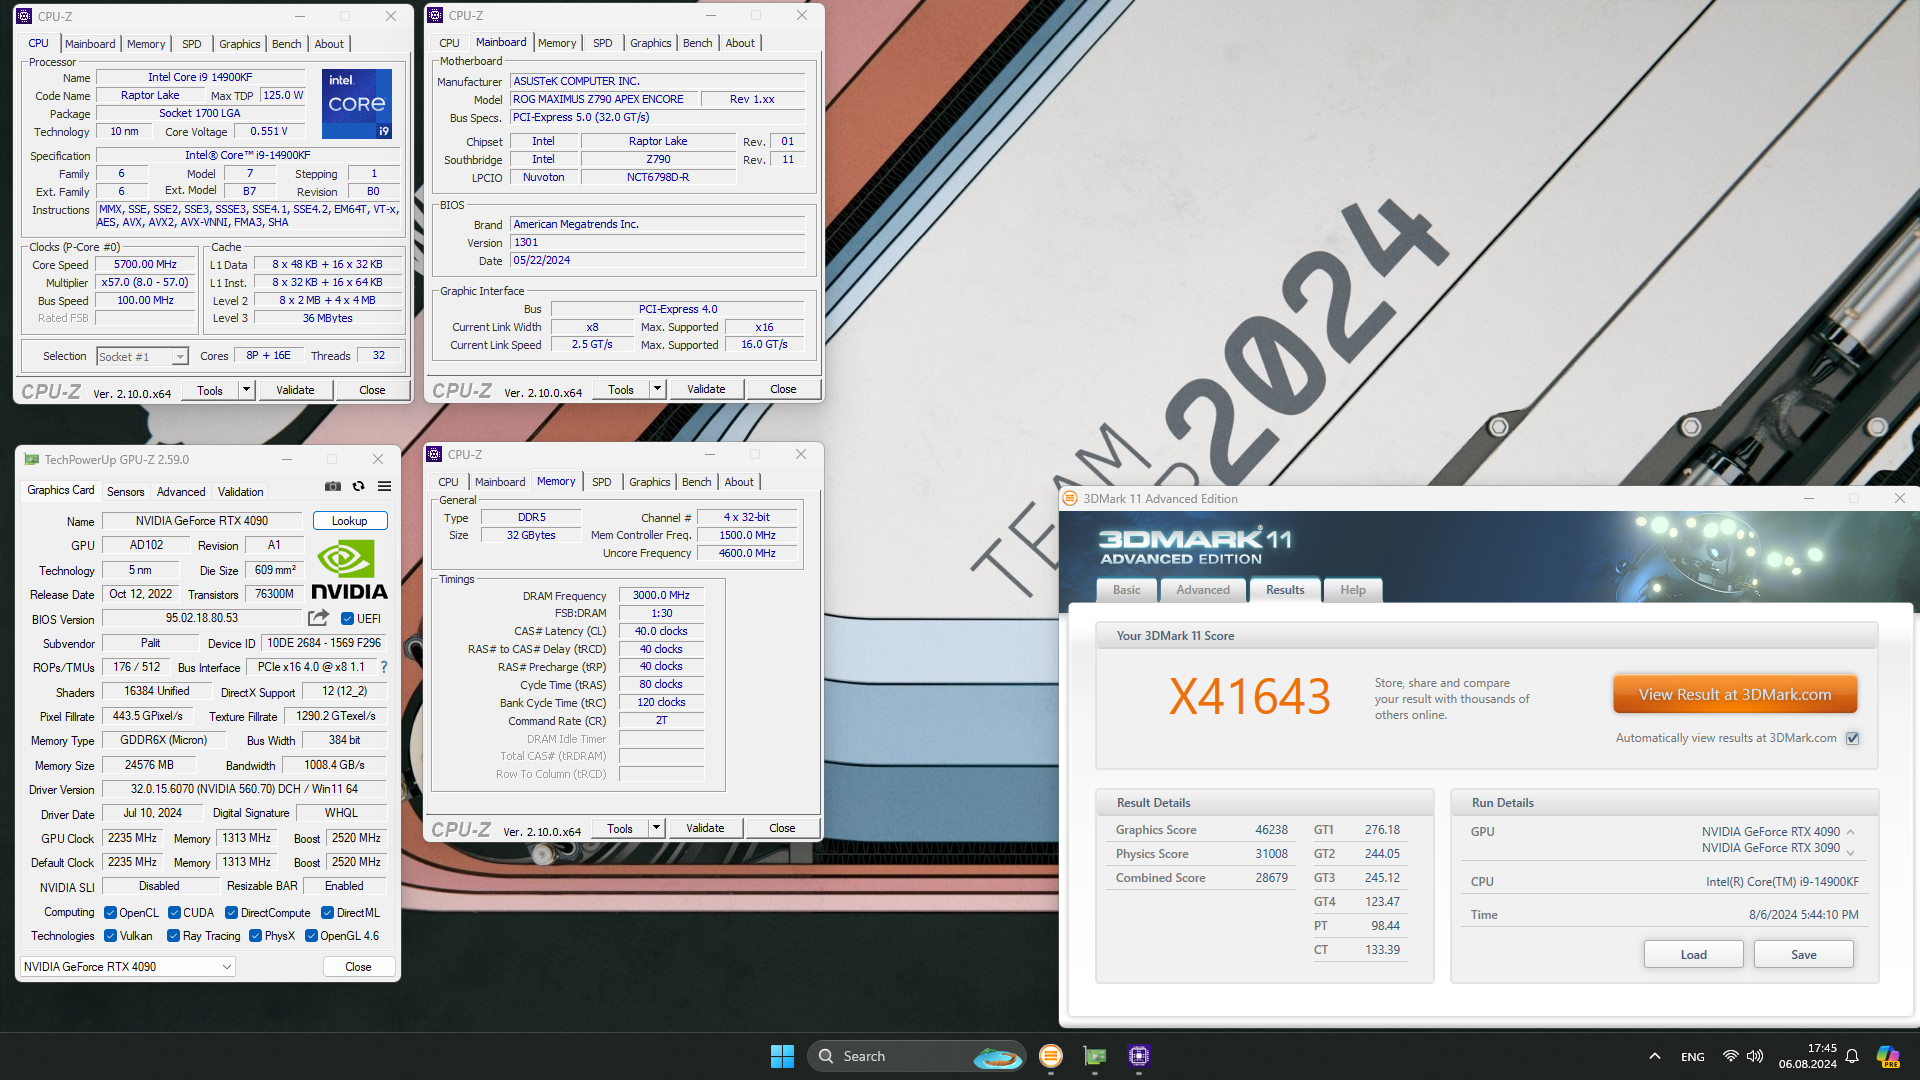Open the NVIDIA GeForce RTX 4090 GPU selector
1920x1080 pixels.
(128, 967)
